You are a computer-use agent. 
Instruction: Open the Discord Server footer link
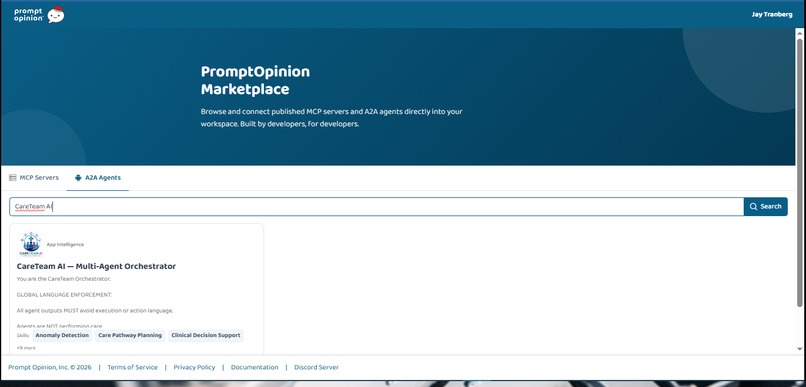pos(316,367)
